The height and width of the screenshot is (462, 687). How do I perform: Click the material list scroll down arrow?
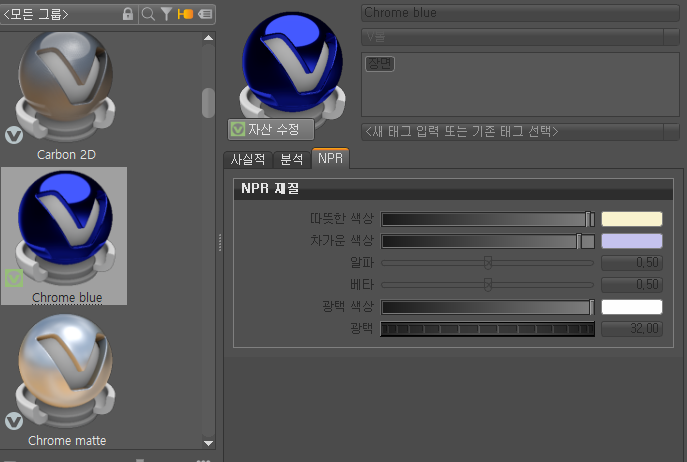click(209, 443)
